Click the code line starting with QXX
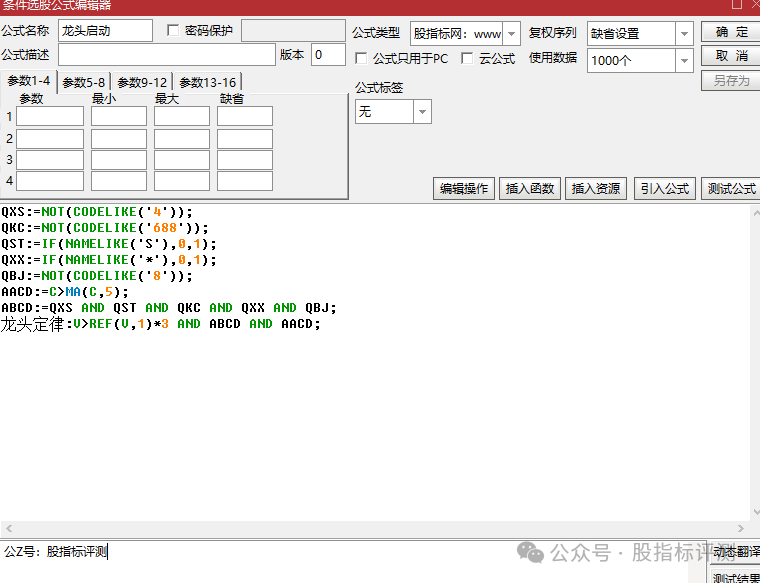The height and width of the screenshot is (583, 760). (x=109, y=260)
